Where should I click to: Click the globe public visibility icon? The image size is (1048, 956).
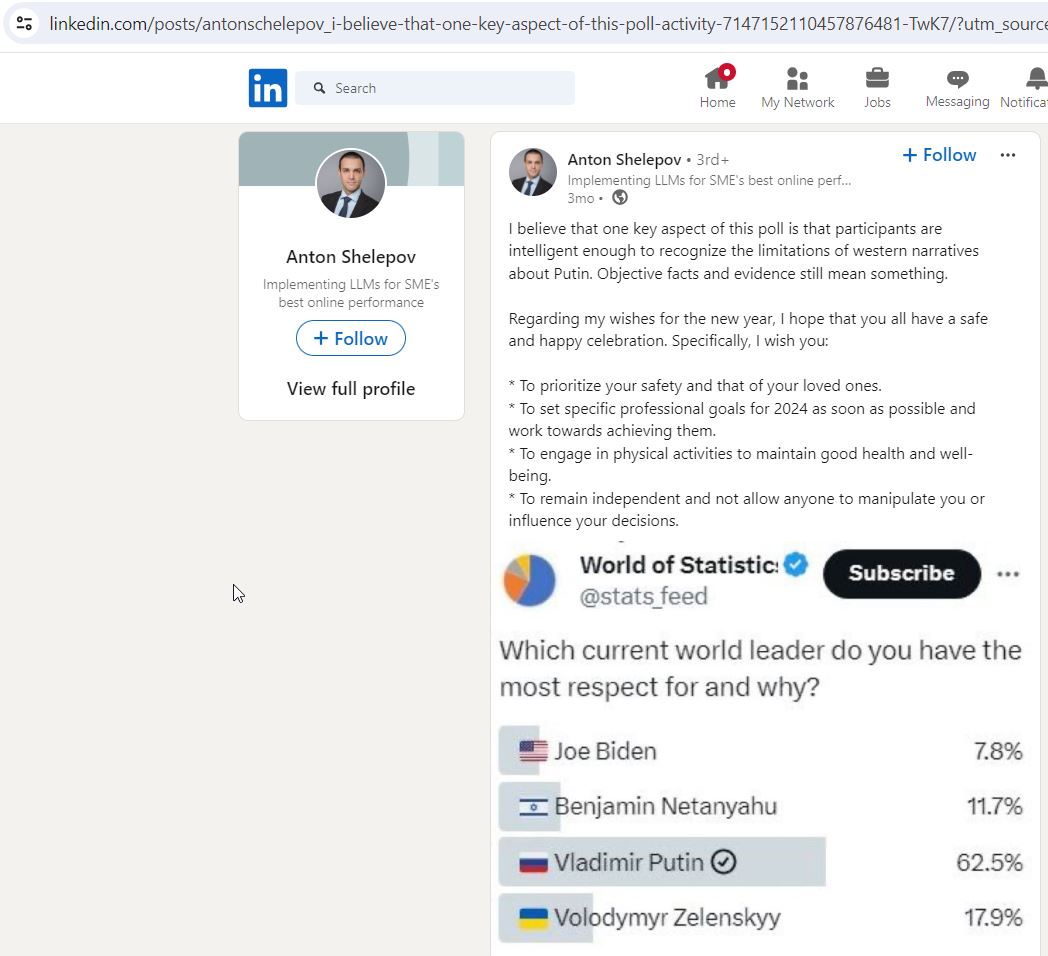point(620,197)
